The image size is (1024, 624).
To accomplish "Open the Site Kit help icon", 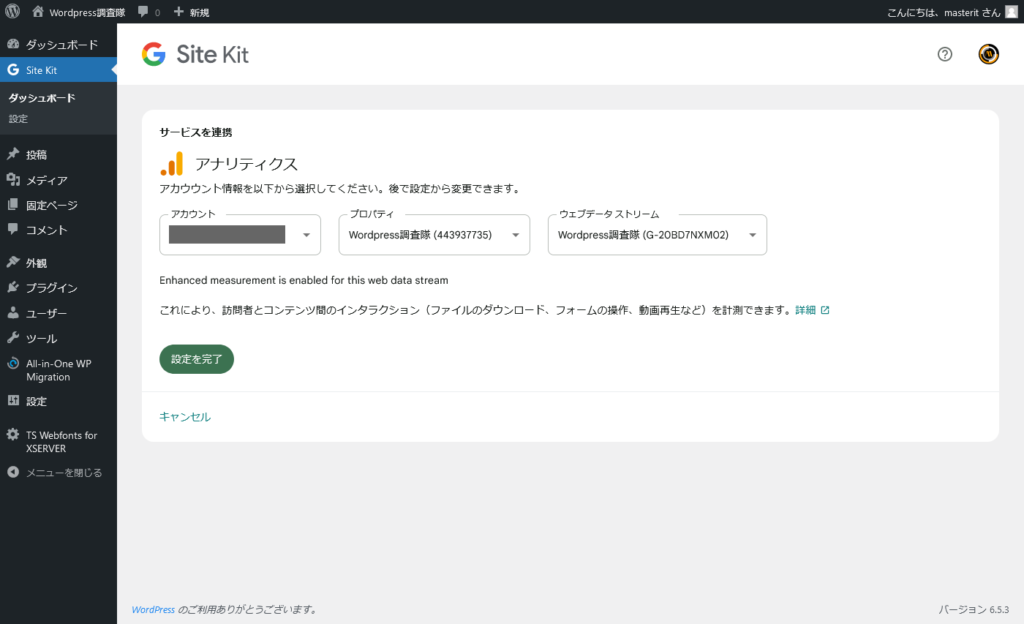I will click(x=945, y=54).
